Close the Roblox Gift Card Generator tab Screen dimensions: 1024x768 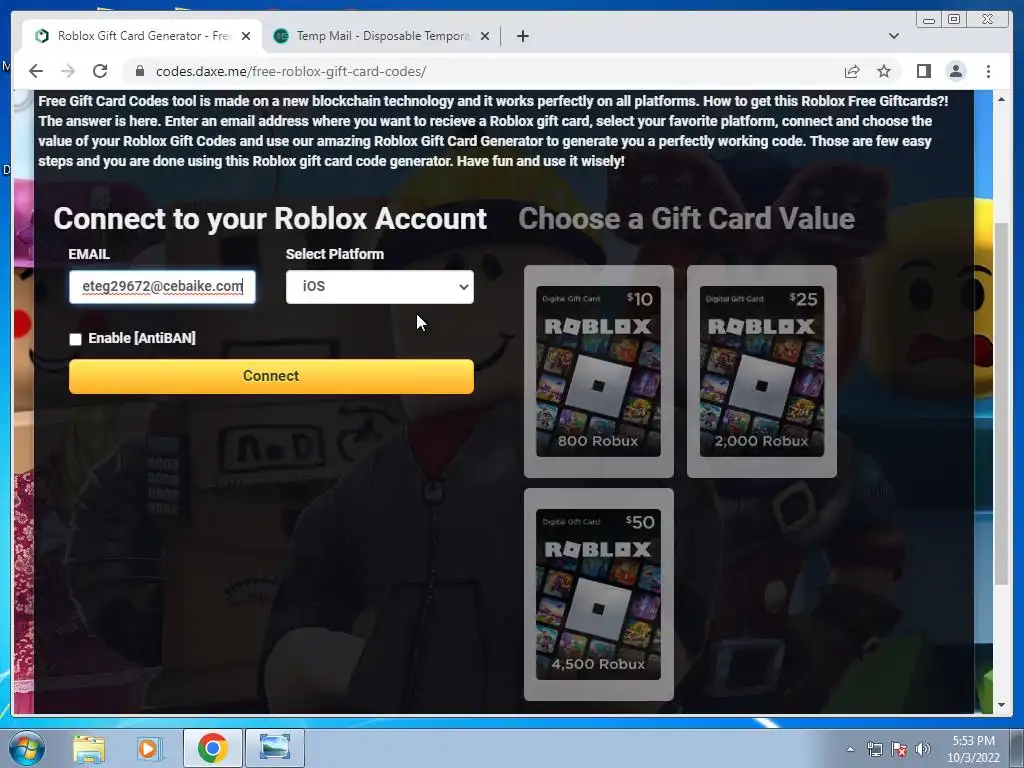[246, 36]
